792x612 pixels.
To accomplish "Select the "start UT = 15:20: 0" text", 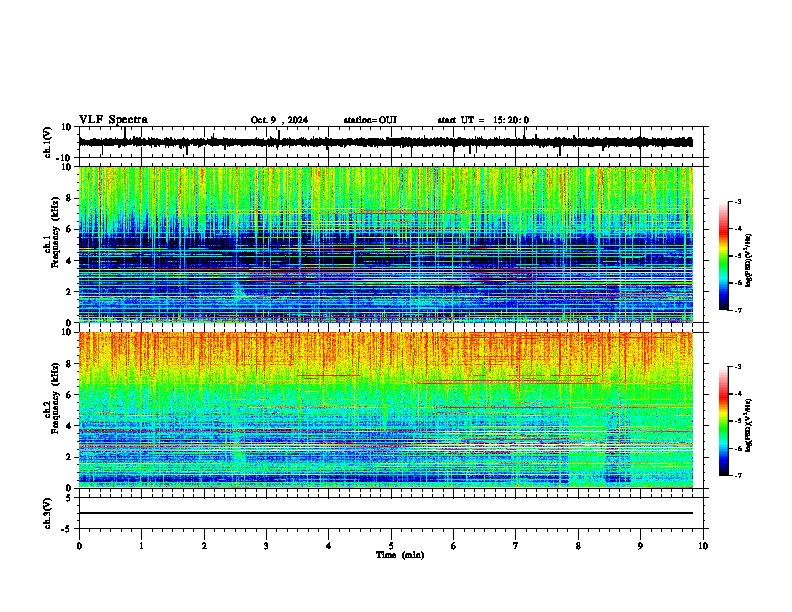I will point(483,120).
